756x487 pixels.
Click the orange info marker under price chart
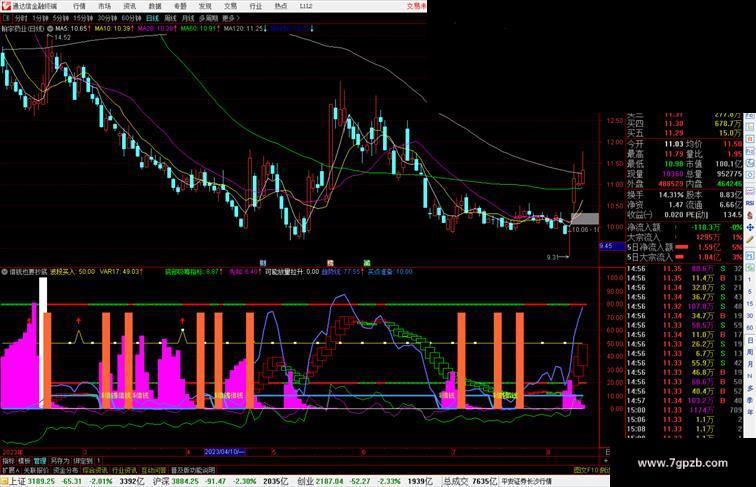pyautogui.click(x=330, y=263)
